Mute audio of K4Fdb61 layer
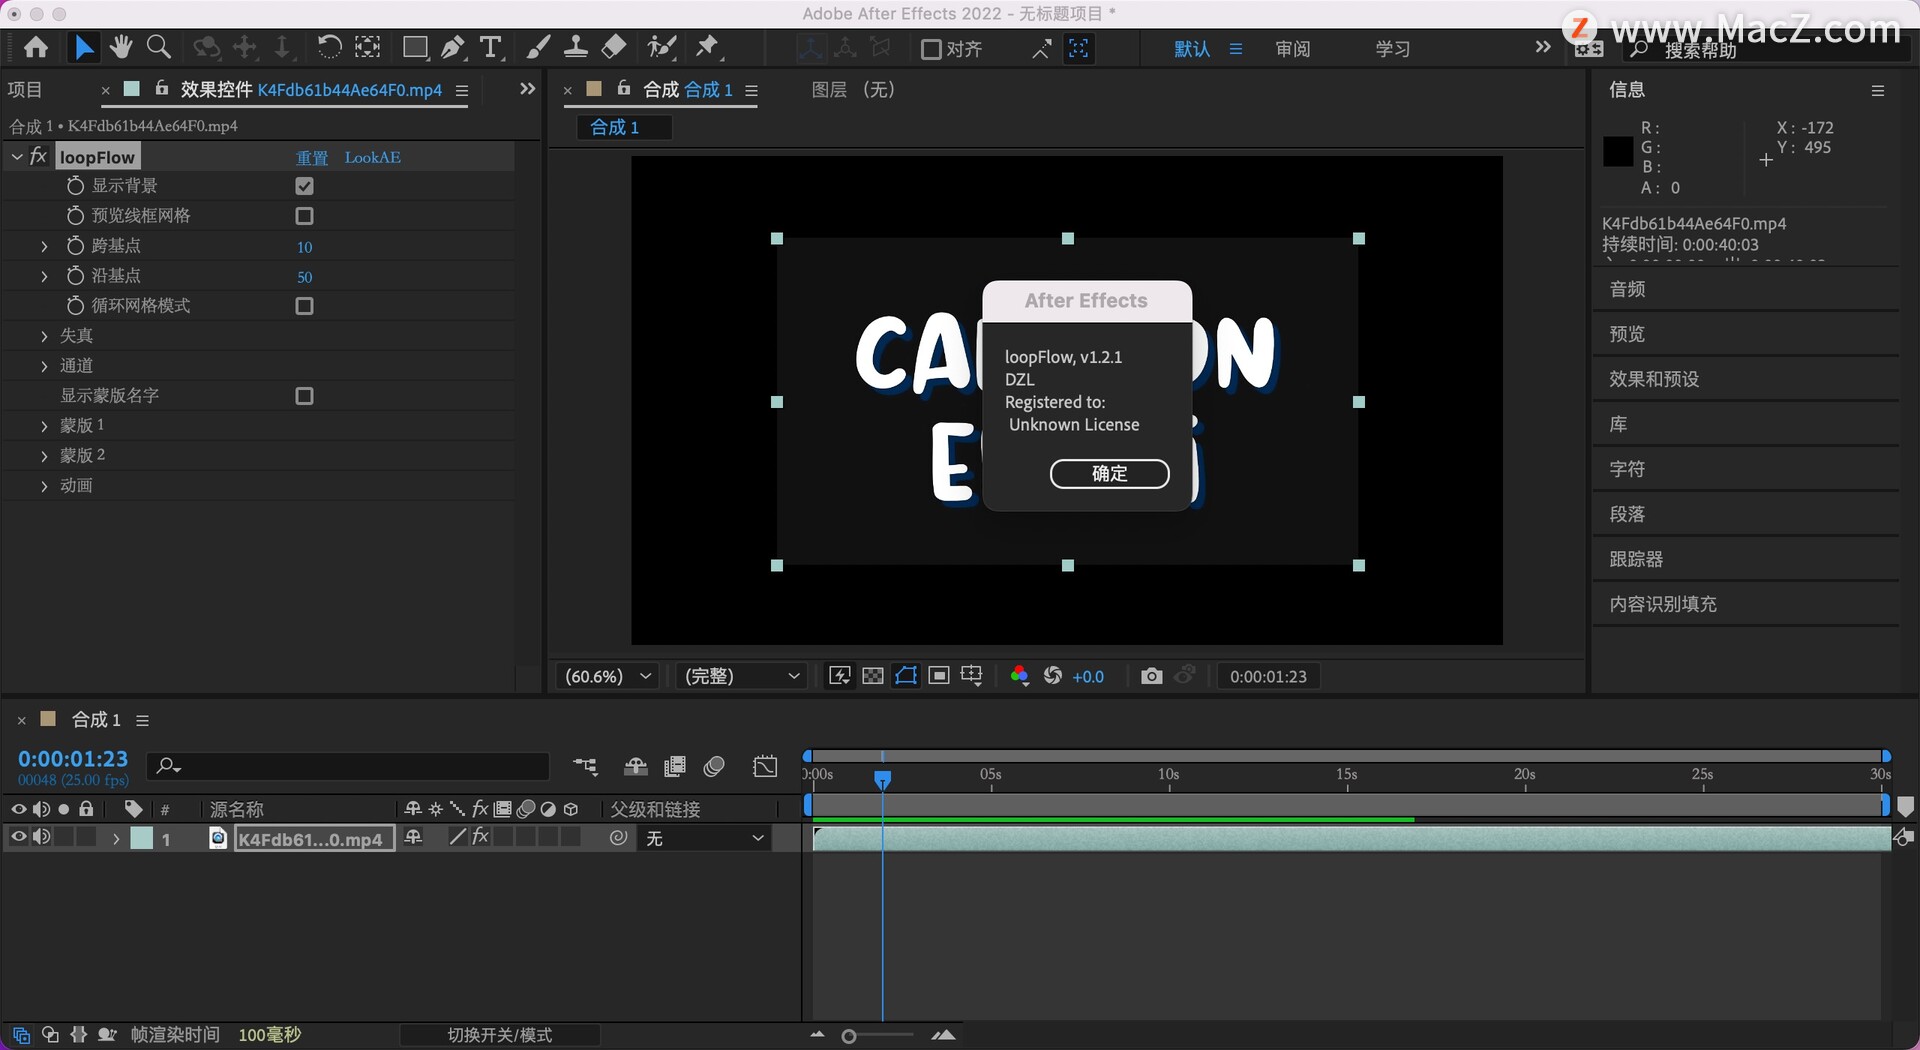The image size is (1920, 1050). coord(41,838)
